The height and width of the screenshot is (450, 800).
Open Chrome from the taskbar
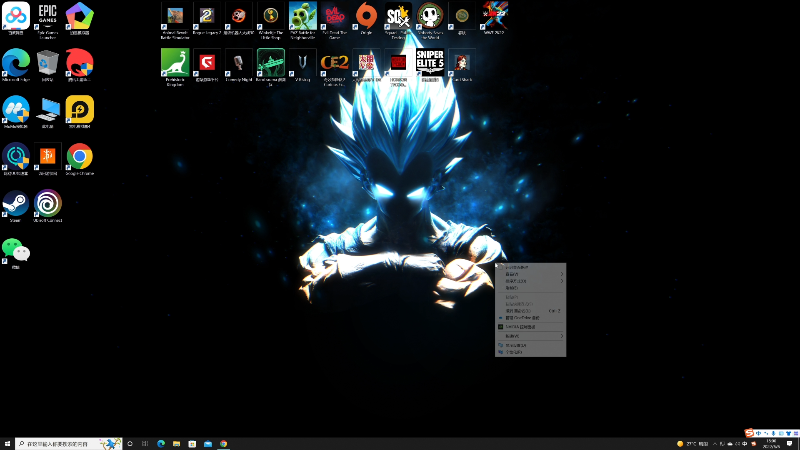click(223, 444)
